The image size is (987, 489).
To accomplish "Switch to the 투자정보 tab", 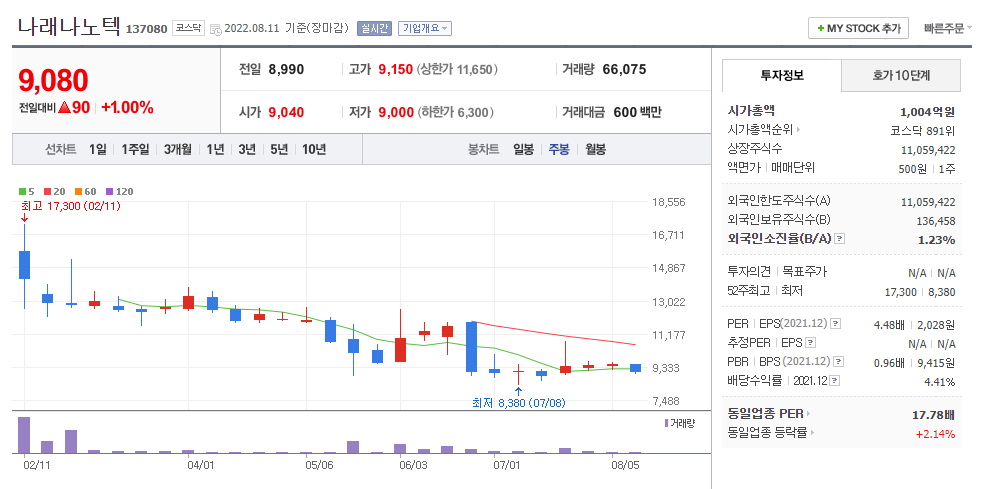I will click(782, 76).
